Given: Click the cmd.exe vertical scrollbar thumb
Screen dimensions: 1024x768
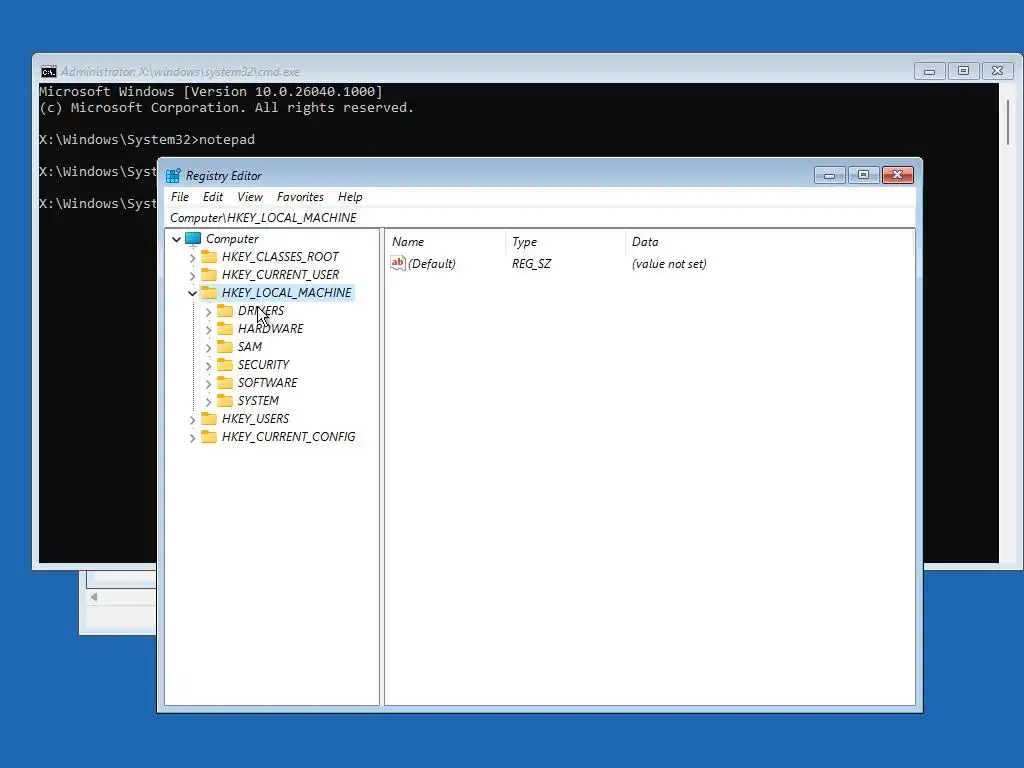Looking at the screenshot, I should coord(1008,122).
